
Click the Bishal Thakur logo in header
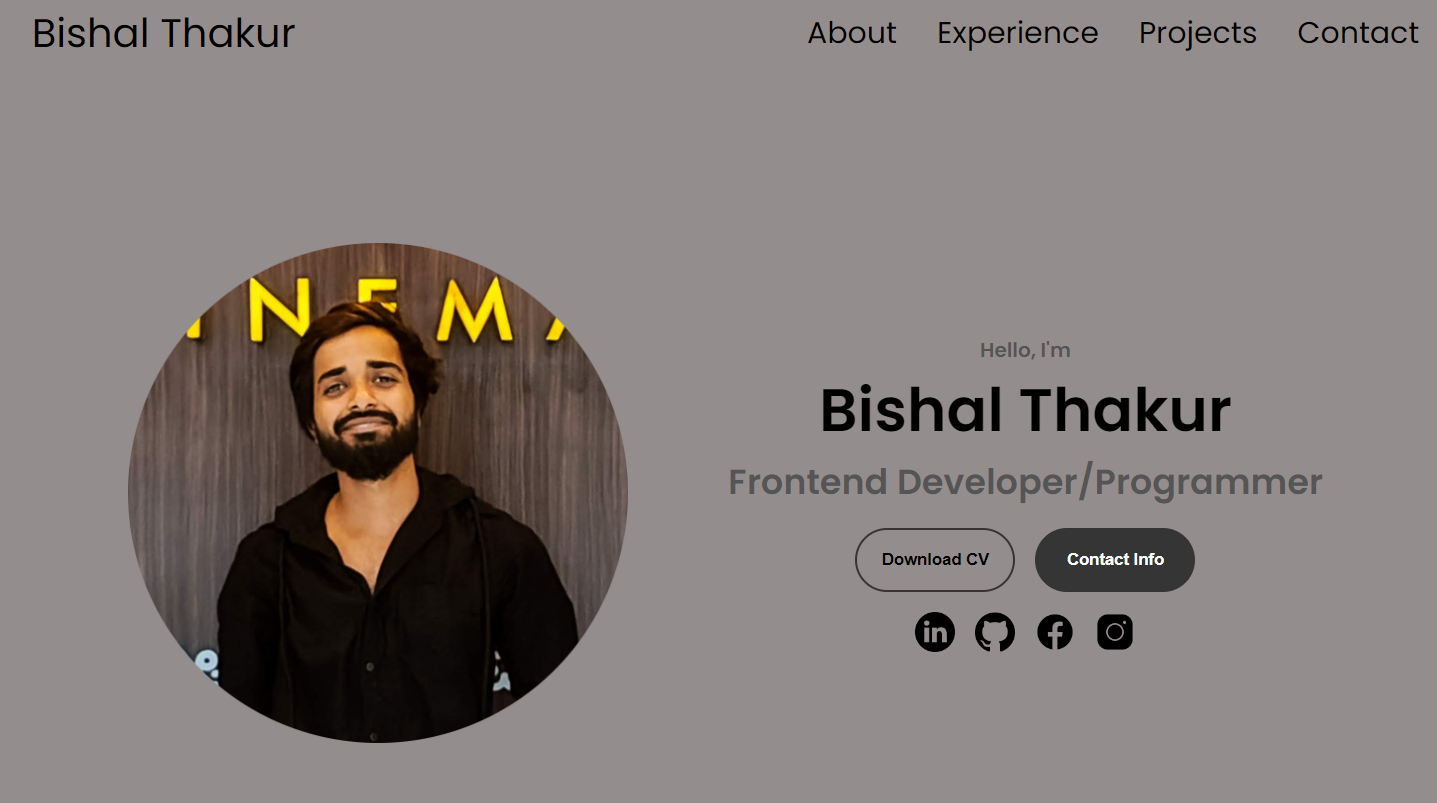point(164,33)
